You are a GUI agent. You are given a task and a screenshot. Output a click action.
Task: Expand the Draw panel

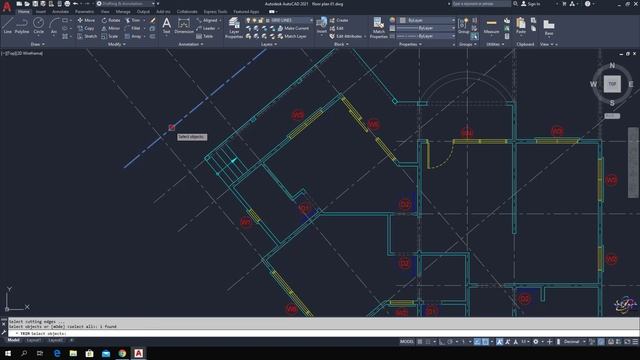point(38,44)
